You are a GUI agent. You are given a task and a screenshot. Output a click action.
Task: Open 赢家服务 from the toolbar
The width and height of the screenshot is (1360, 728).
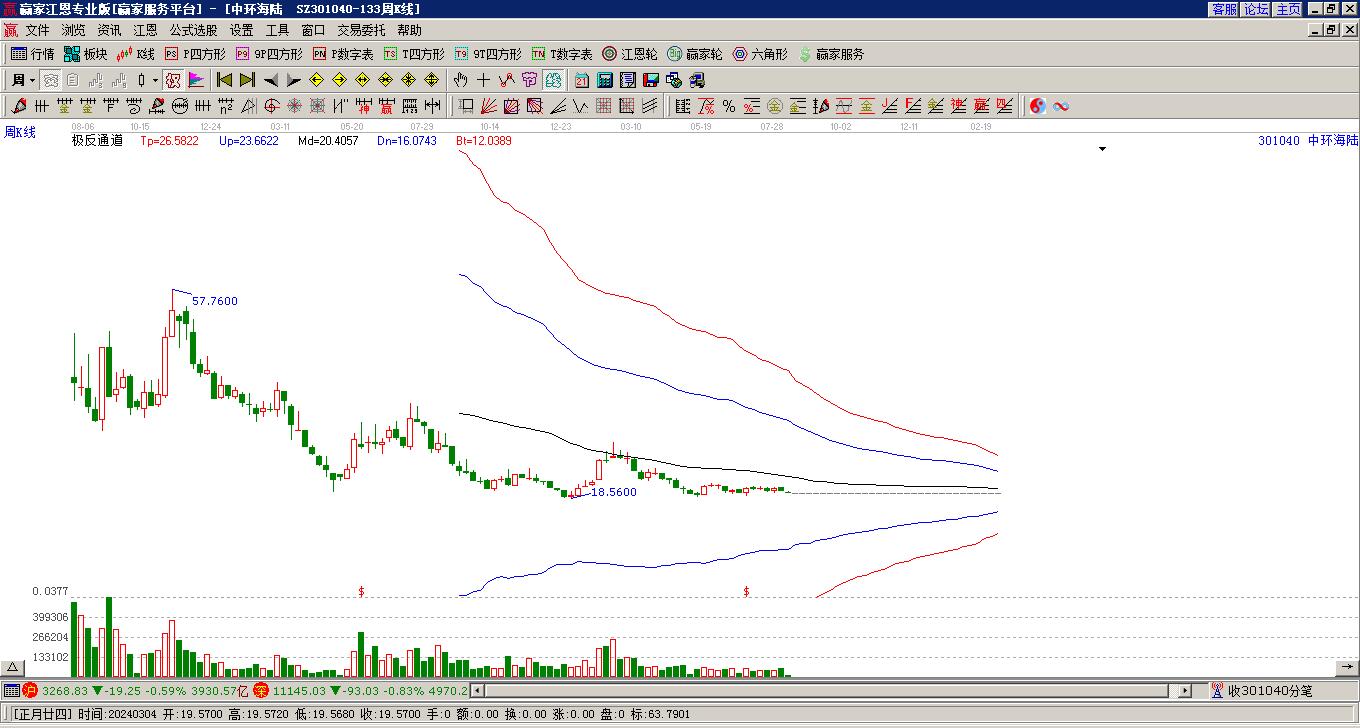click(x=831, y=54)
